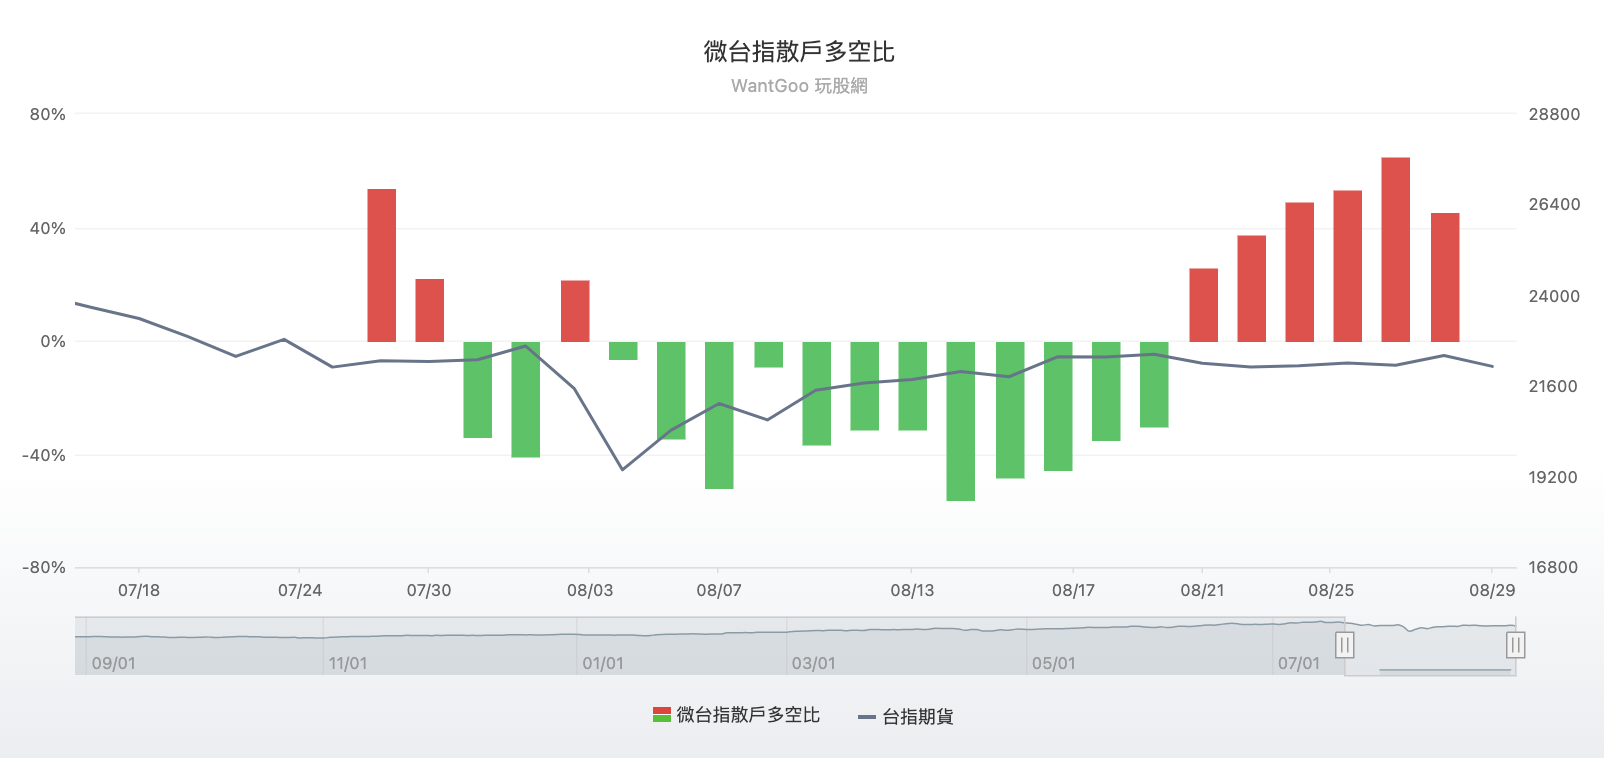Click the 08/17 x-axis date label
Screen dimensions: 1604x758
click(x=1074, y=590)
